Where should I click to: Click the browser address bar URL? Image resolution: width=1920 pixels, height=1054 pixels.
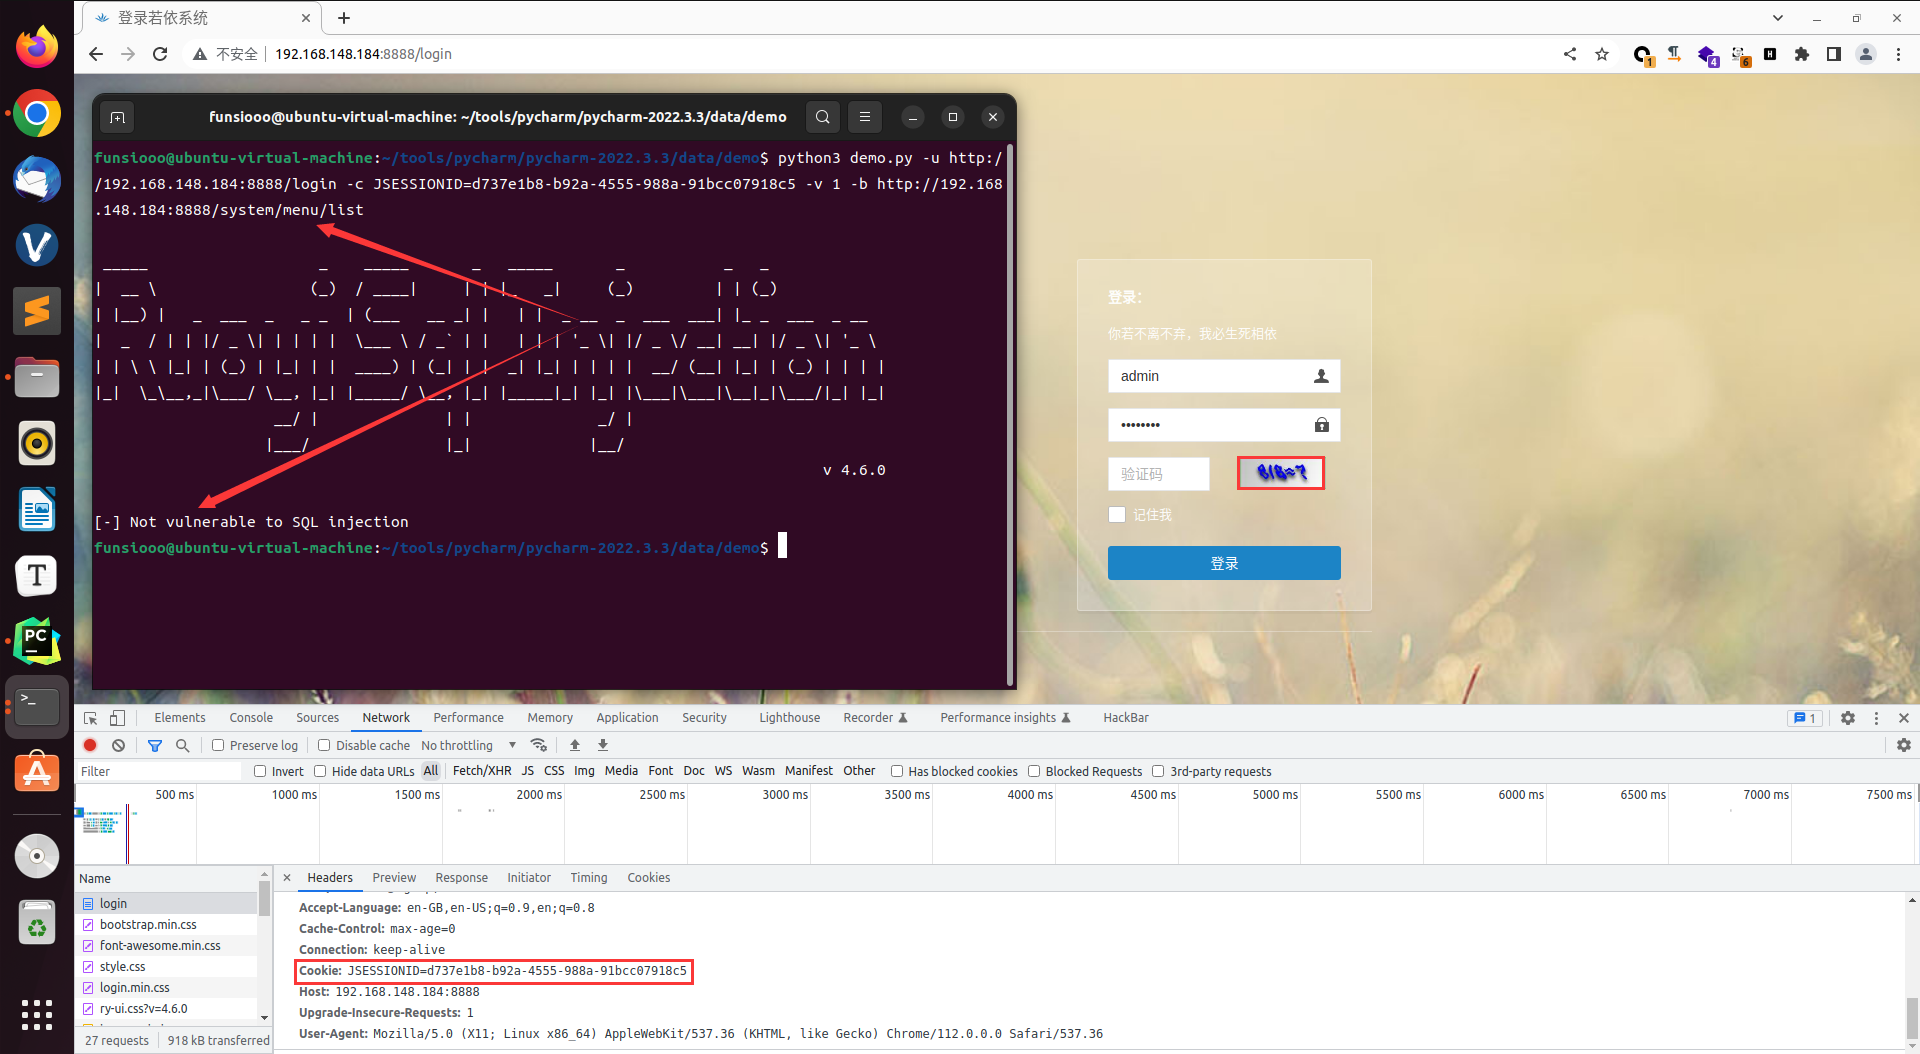tap(363, 54)
